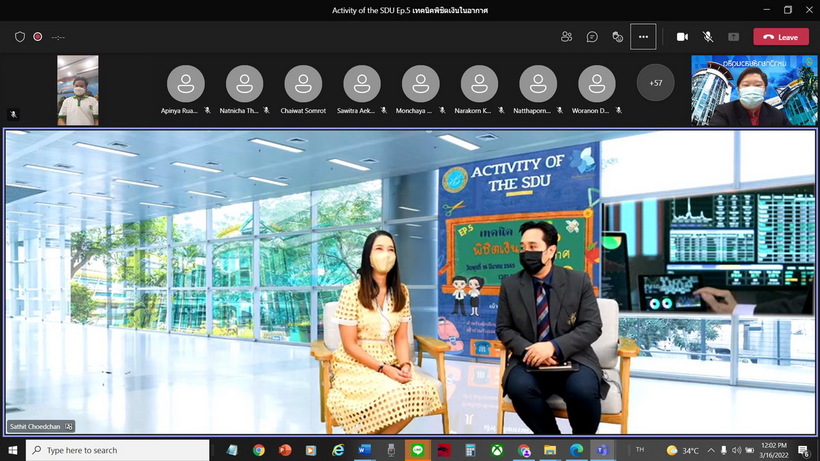The height and width of the screenshot is (461, 820).
Task: Open the meeting chat
Action: pyautogui.click(x=592, y=37)
